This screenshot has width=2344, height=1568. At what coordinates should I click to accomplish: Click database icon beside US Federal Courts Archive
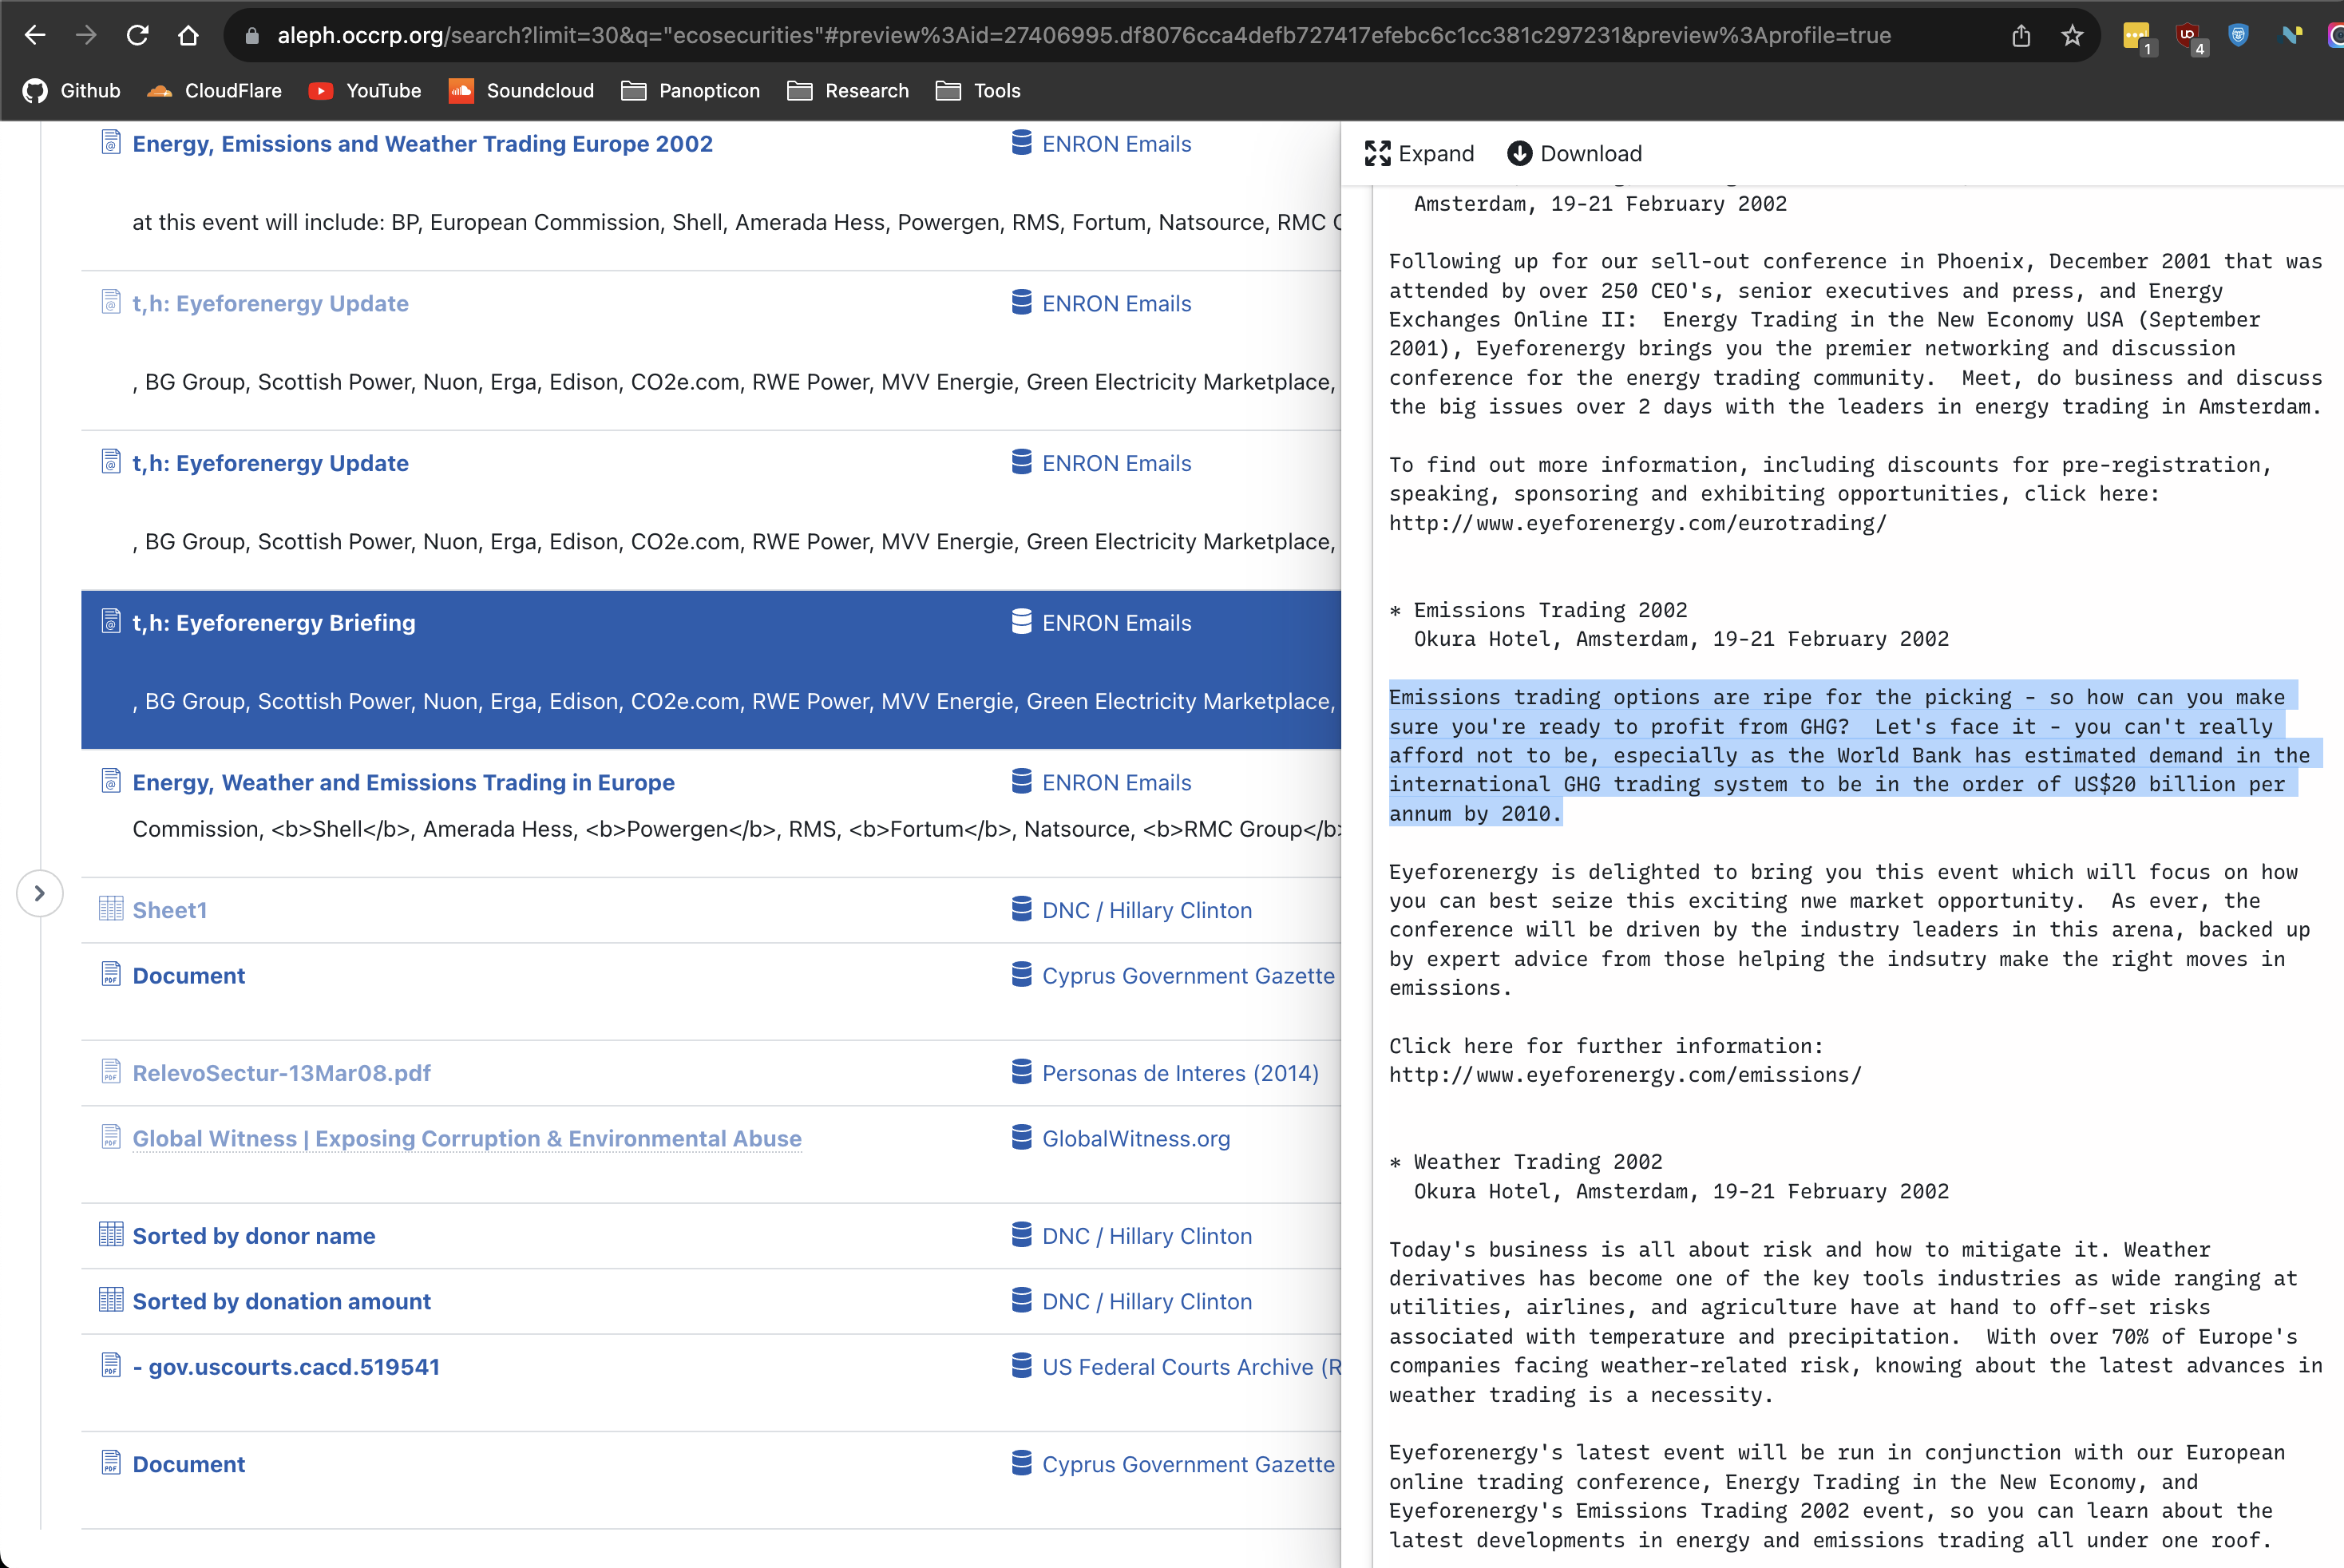point(1021,1365)
